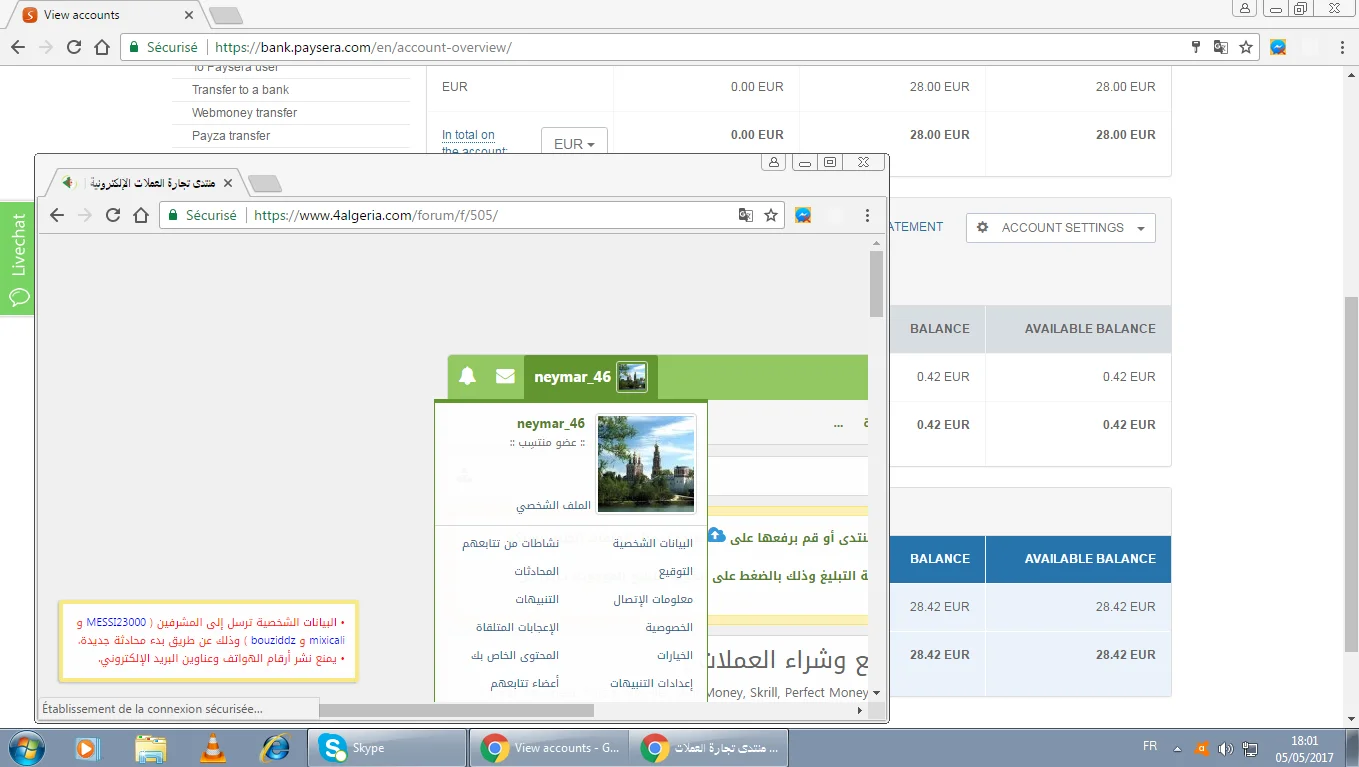Open Internet Explorer from the taskbar

pos(274,747)
